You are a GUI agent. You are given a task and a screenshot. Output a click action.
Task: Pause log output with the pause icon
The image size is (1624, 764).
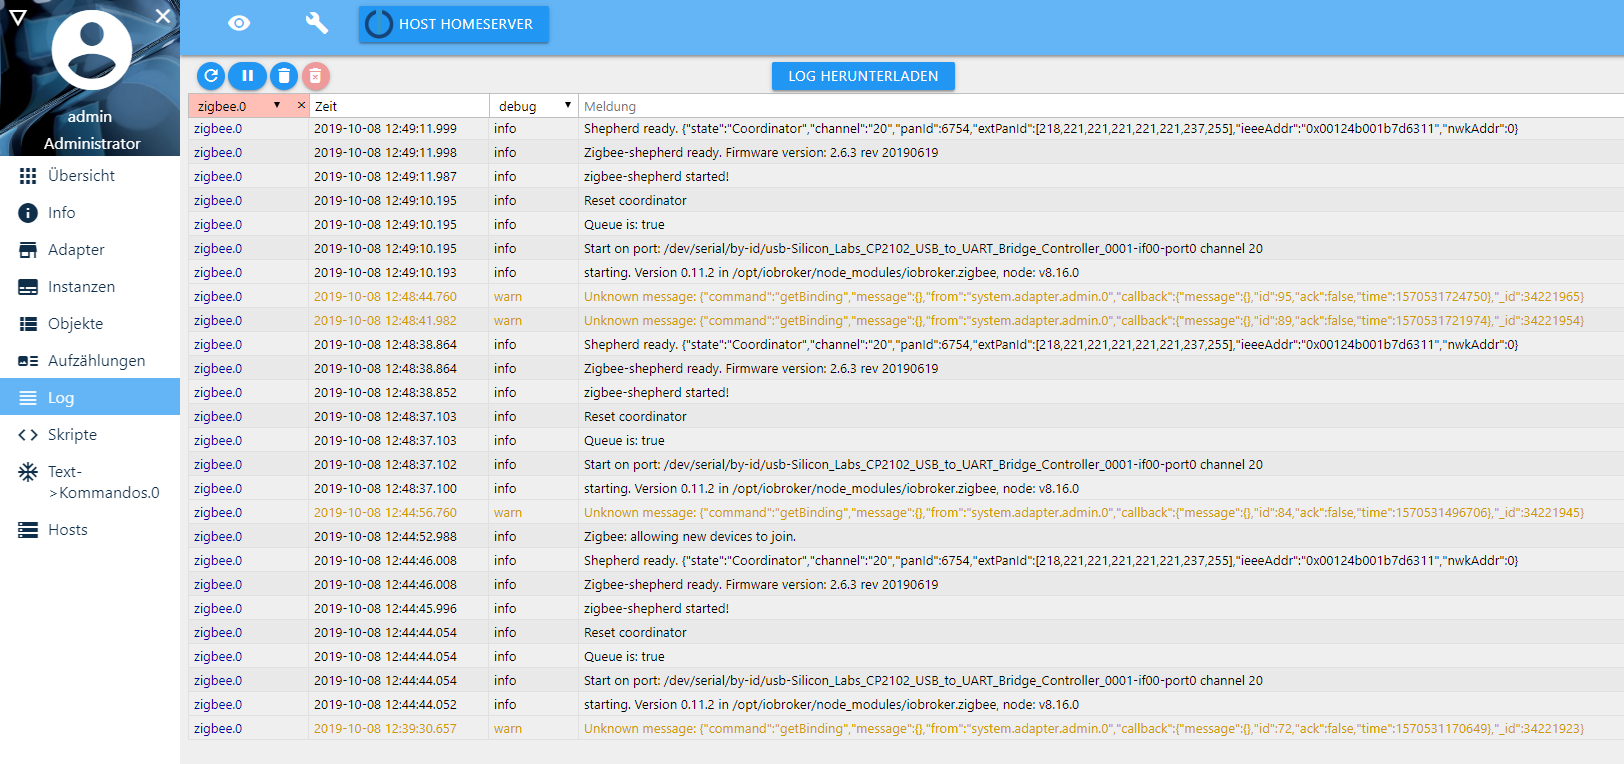pyautogui.click(x=247, y=76)
